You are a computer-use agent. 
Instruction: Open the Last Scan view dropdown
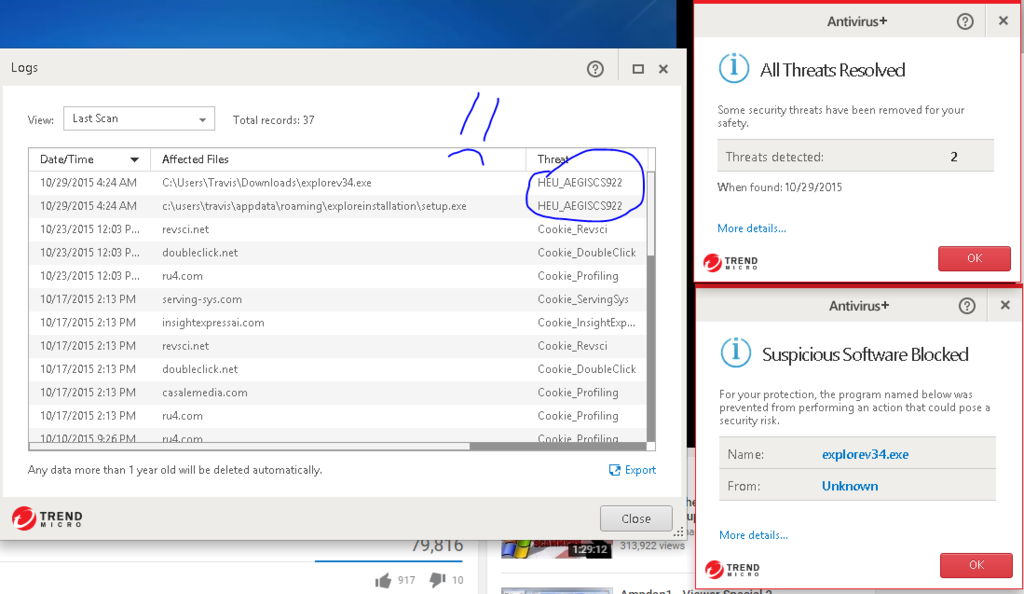tap(139, 119)
